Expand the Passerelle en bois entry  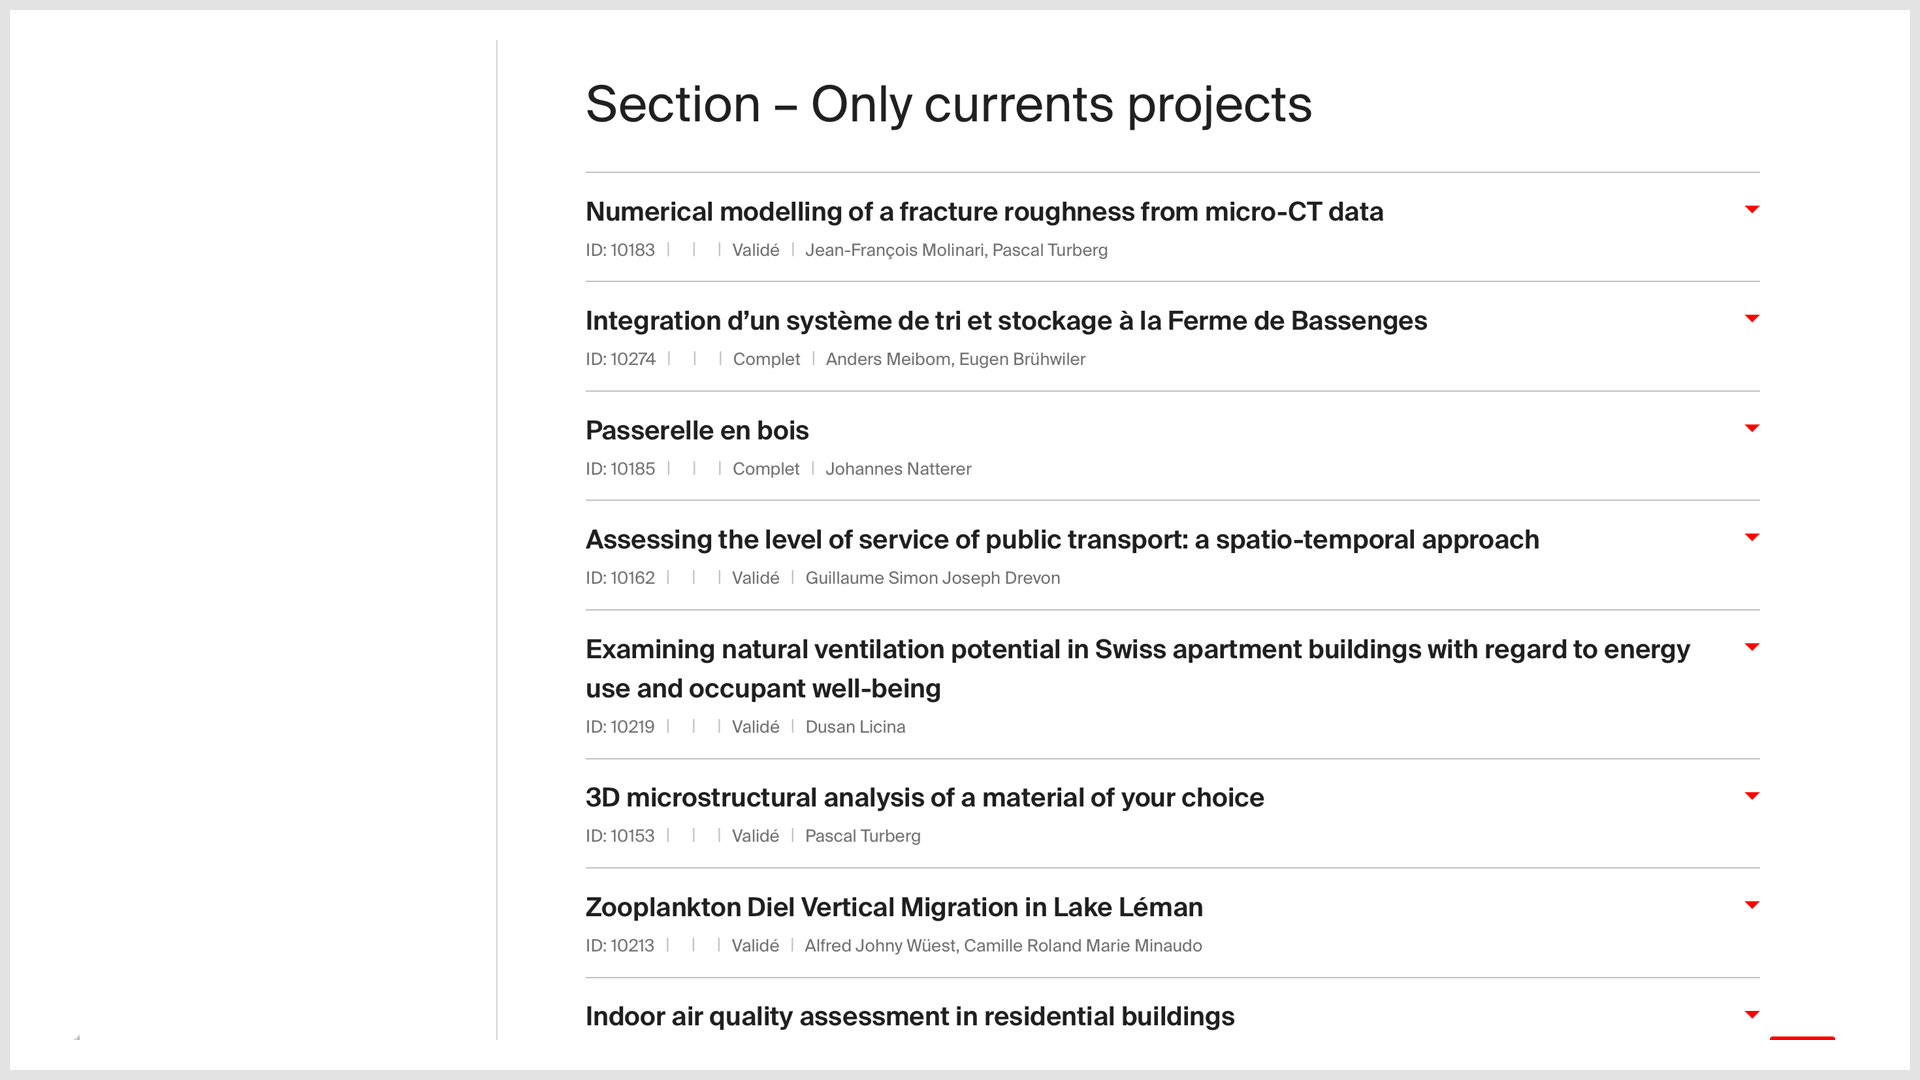[x=1753, y=428]
